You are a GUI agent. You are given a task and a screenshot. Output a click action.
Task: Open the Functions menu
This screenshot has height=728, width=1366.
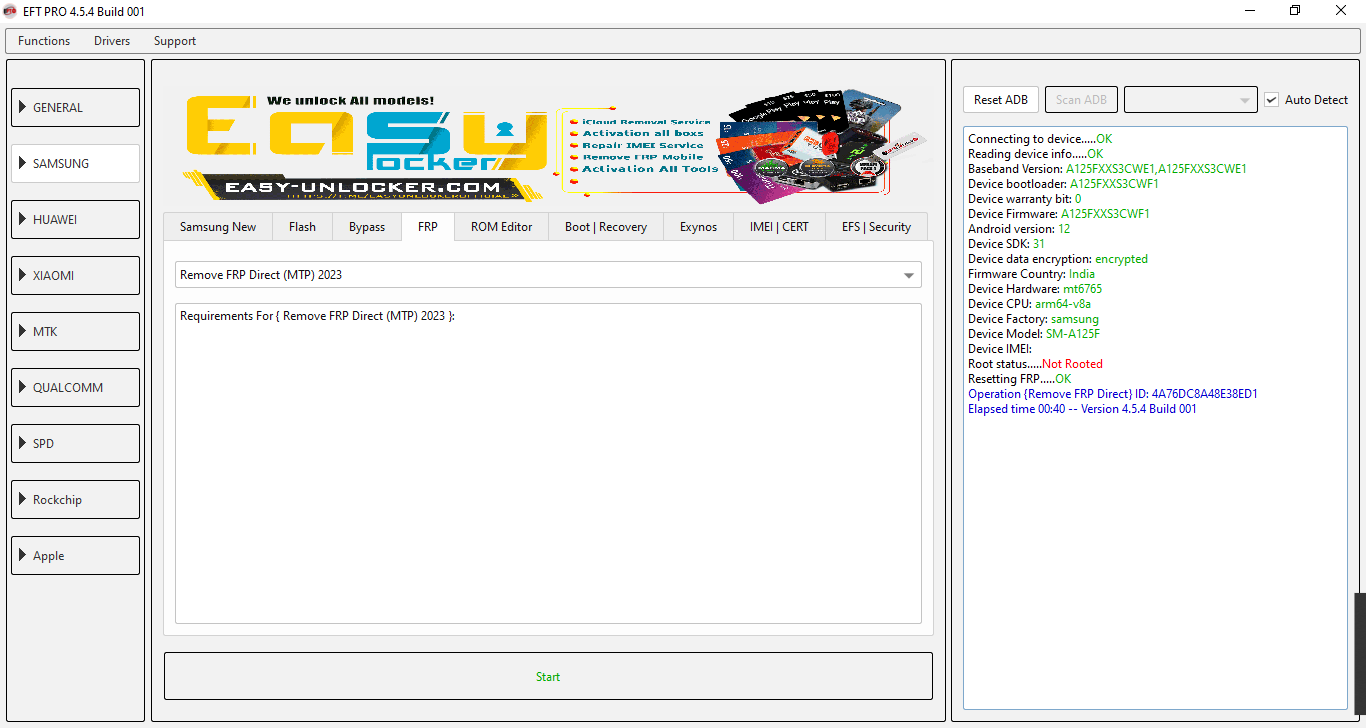(x=44, y=41)
